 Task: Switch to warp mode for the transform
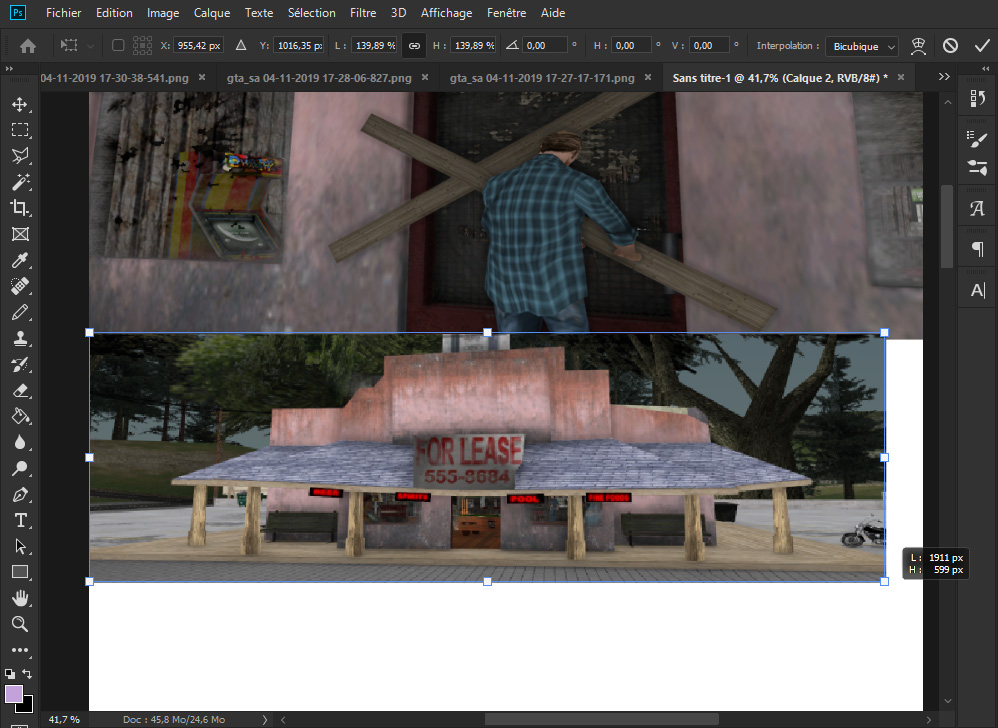[918, 46]
